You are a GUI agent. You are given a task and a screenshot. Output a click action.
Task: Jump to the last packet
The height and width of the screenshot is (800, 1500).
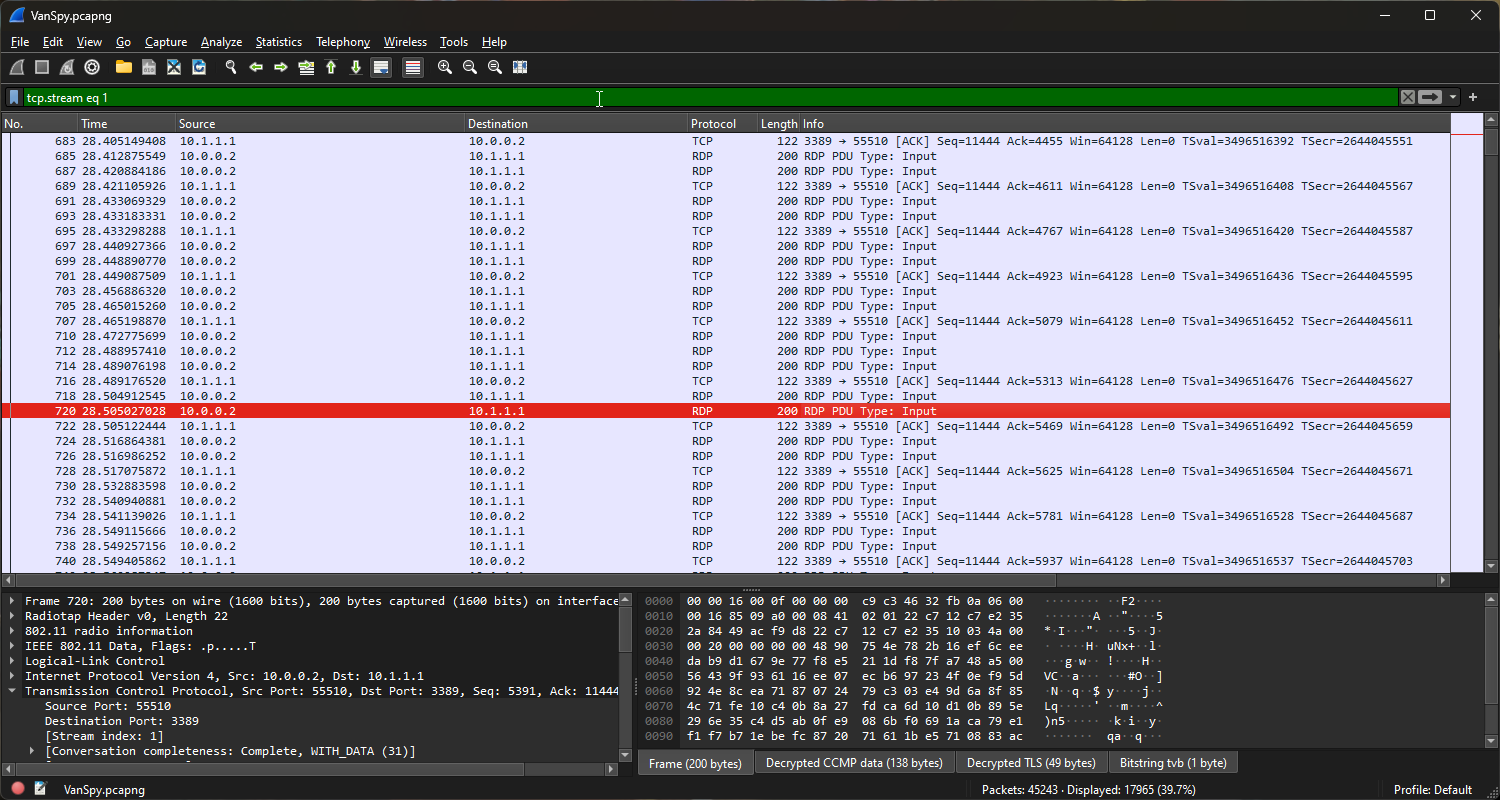point(356,67)
